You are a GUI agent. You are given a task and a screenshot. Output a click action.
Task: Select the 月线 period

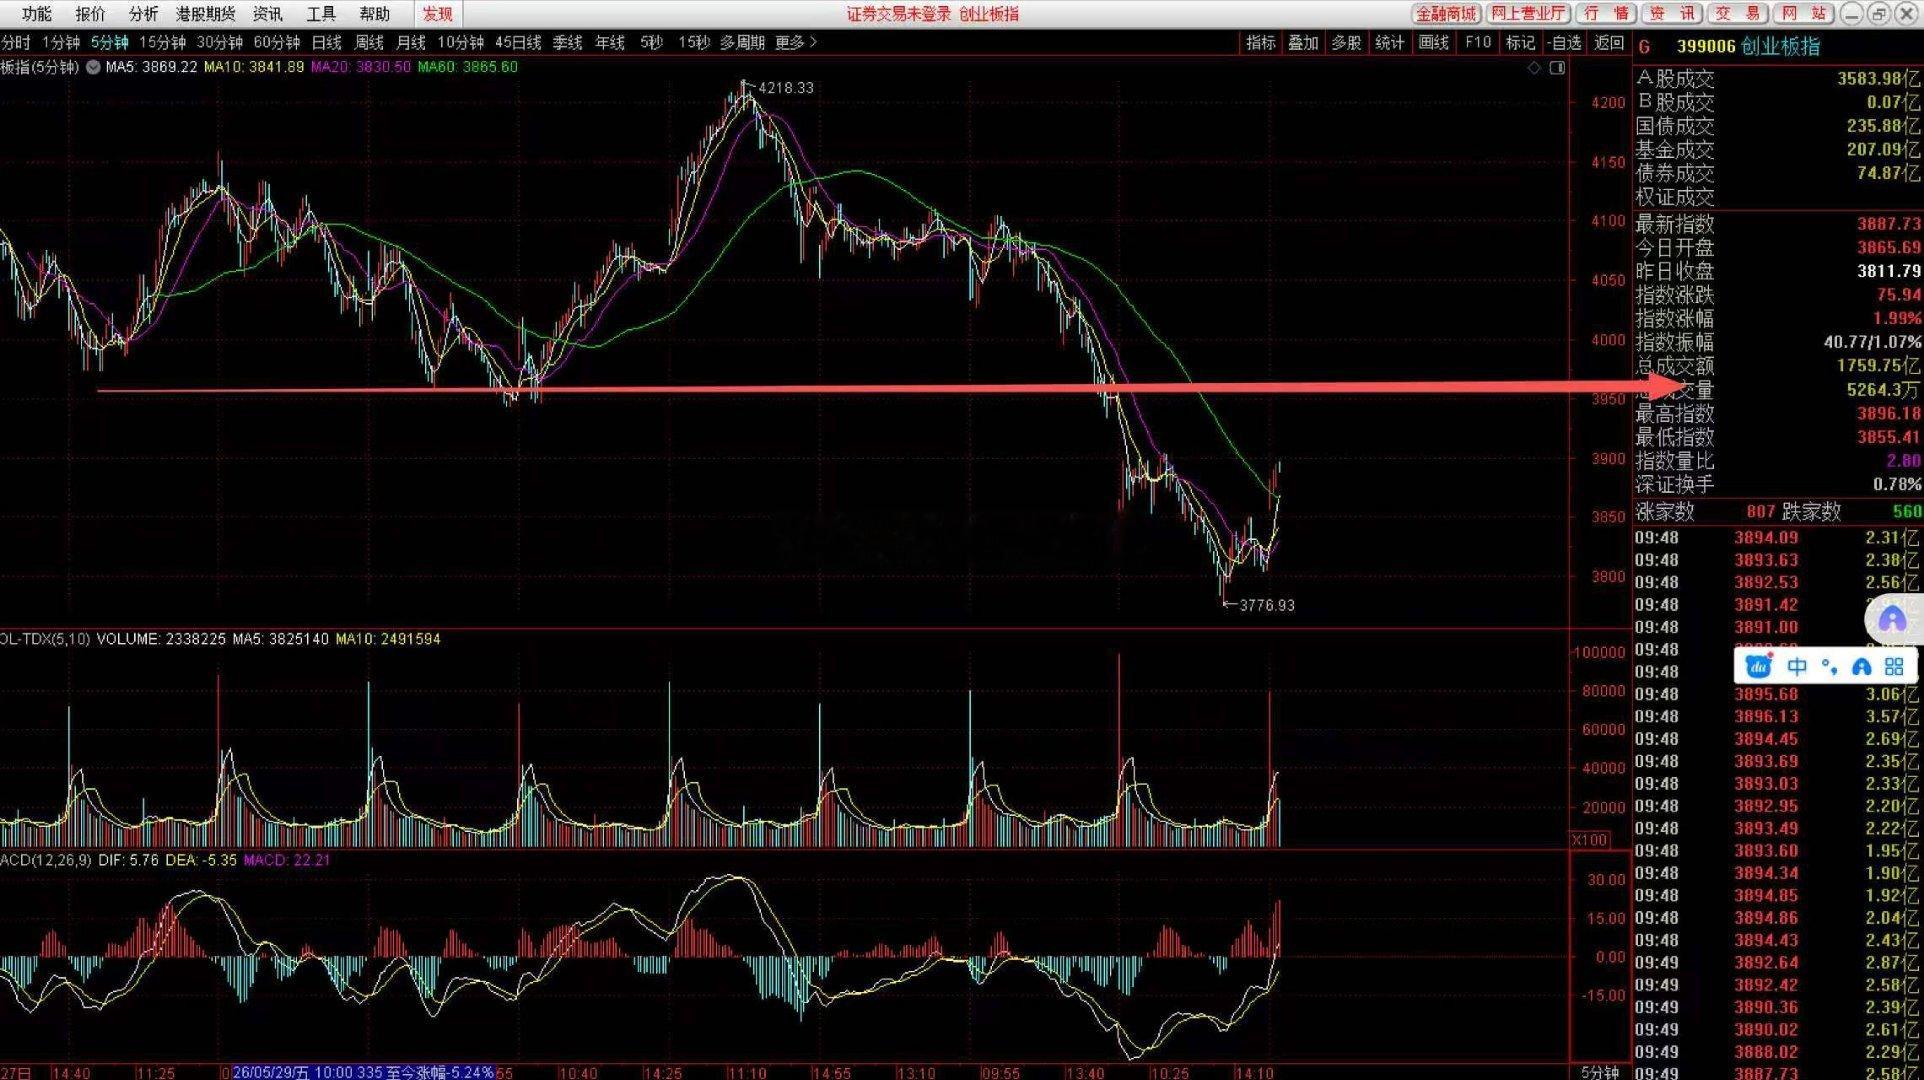coord(411,43)
